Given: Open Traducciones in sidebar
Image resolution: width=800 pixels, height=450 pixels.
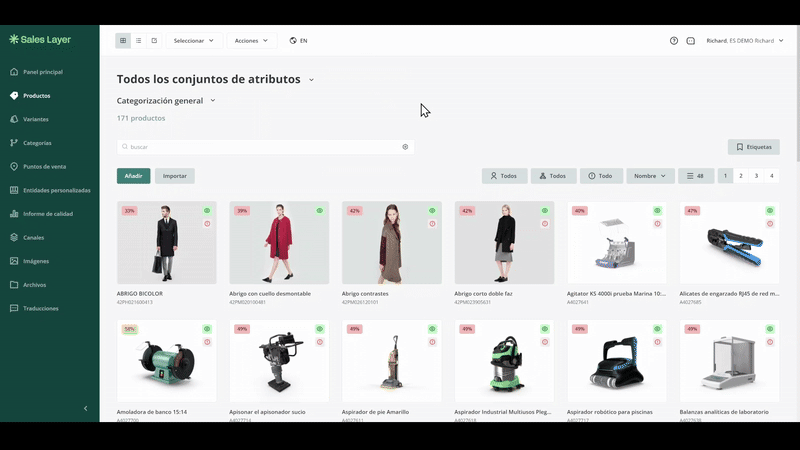Looking at the screenshot, I should point(41,309).
